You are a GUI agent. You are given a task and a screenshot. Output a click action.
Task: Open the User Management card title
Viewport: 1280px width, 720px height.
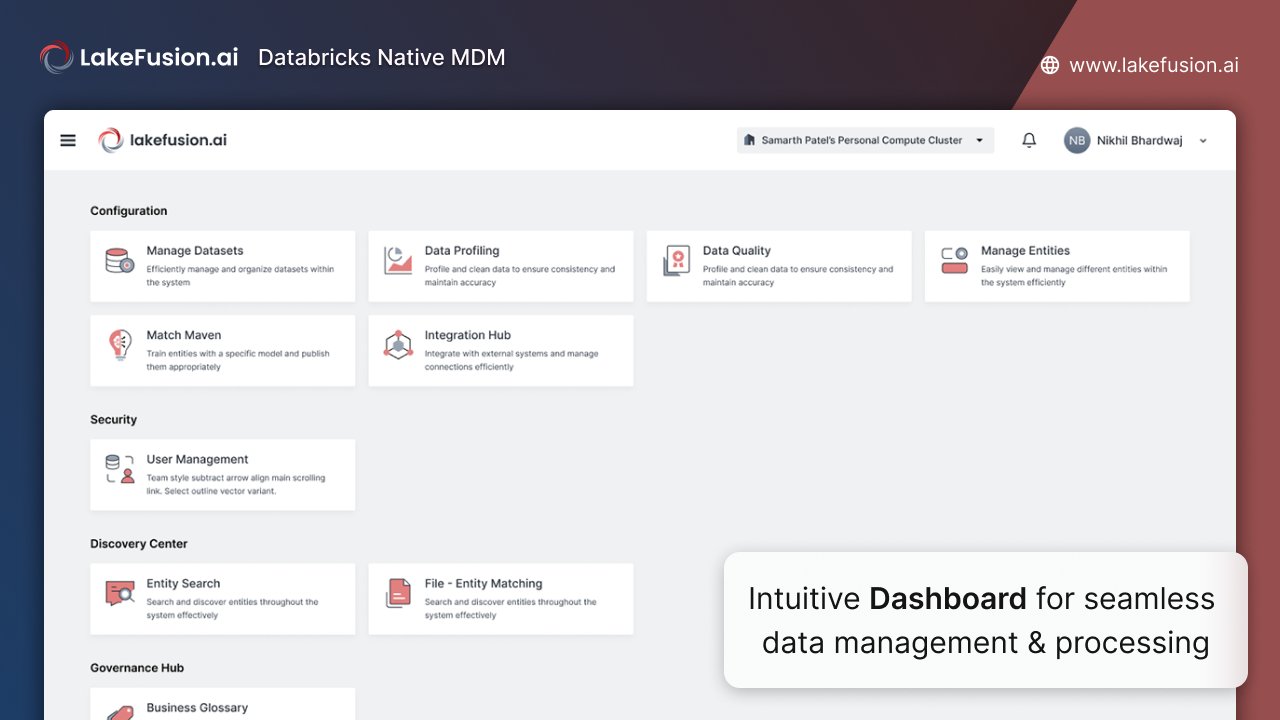(x=197, y=459)
